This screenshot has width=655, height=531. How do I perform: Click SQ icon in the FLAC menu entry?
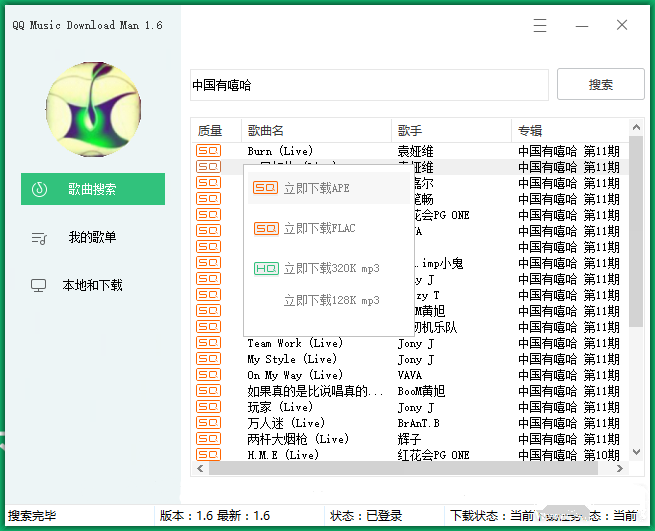(266, 229)
